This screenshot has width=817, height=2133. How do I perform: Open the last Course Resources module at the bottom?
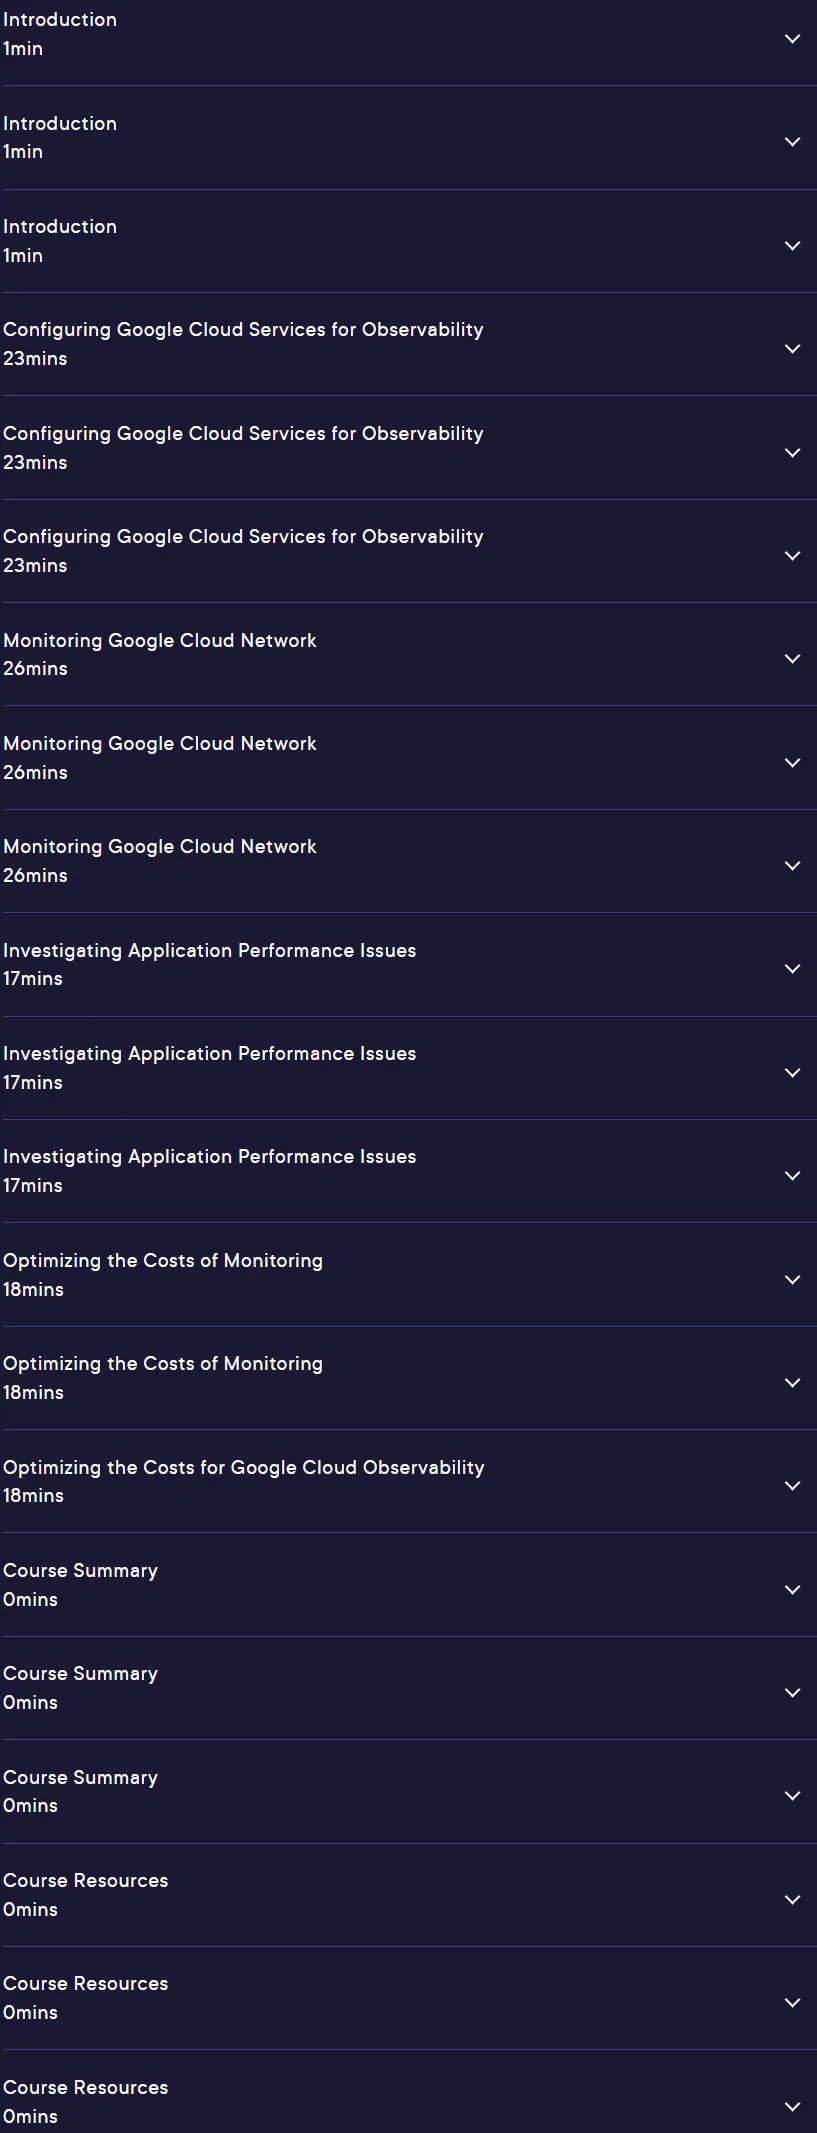click(408, 2092)
